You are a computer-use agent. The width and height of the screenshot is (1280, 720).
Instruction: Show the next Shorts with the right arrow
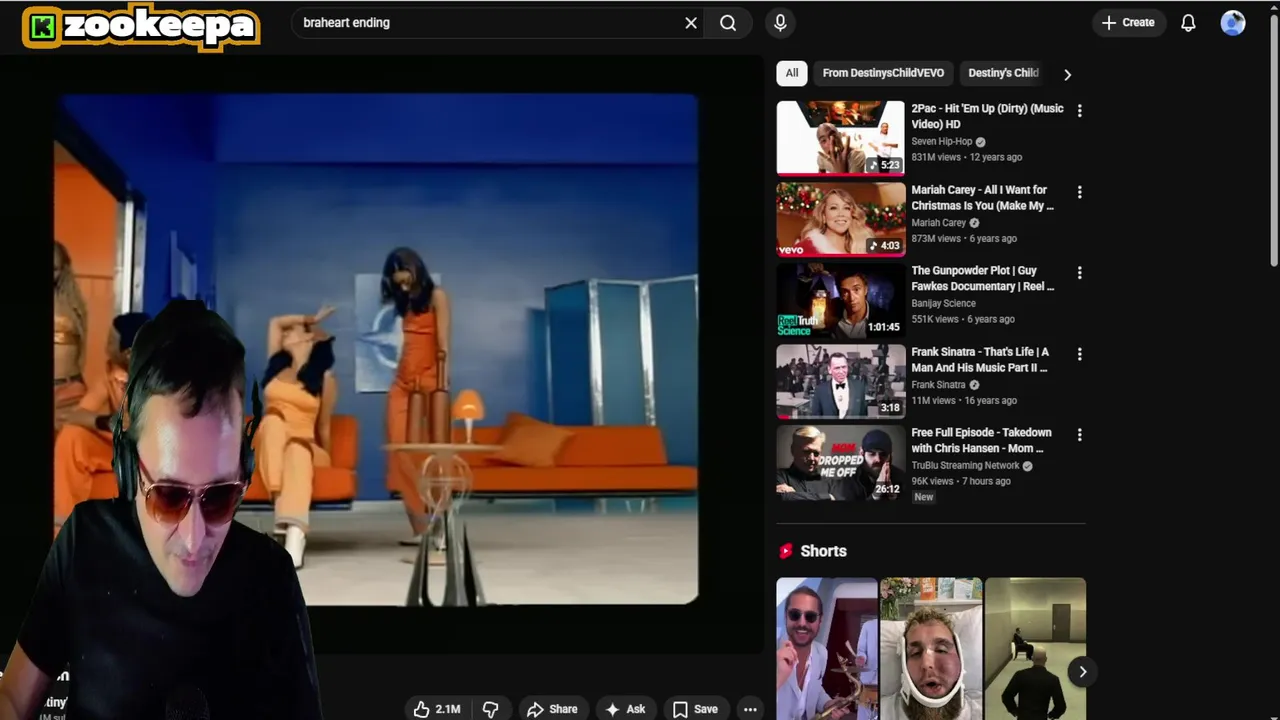click(1082, 672)
